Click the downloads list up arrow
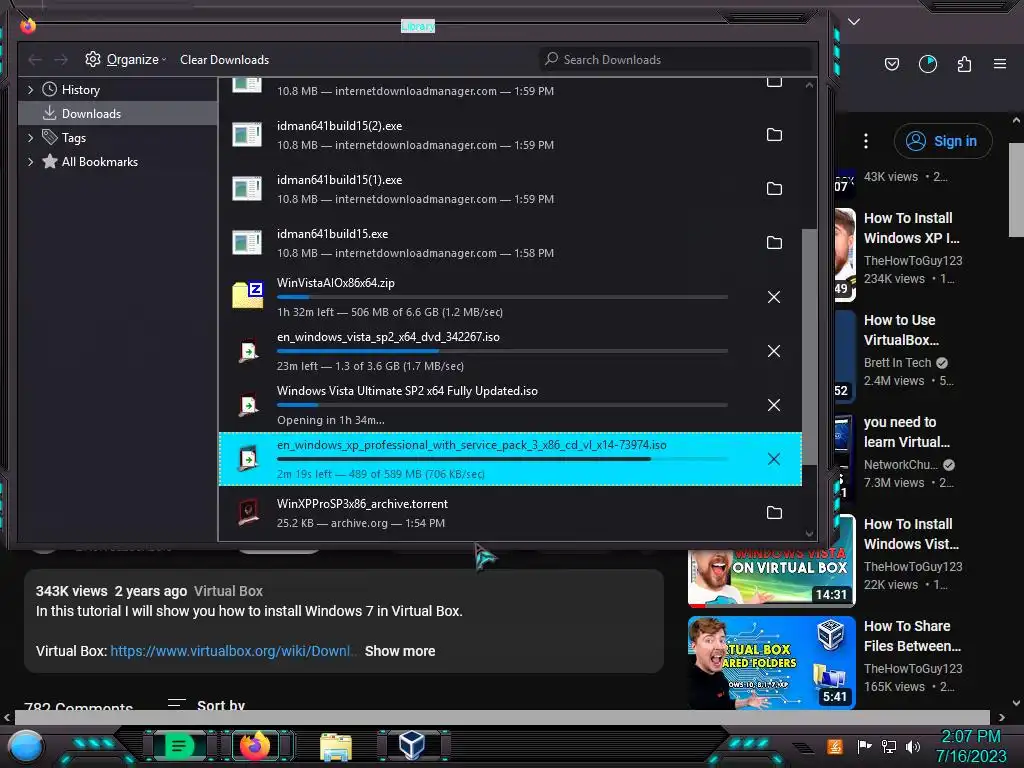1024x768 pixels. (809, 85)
